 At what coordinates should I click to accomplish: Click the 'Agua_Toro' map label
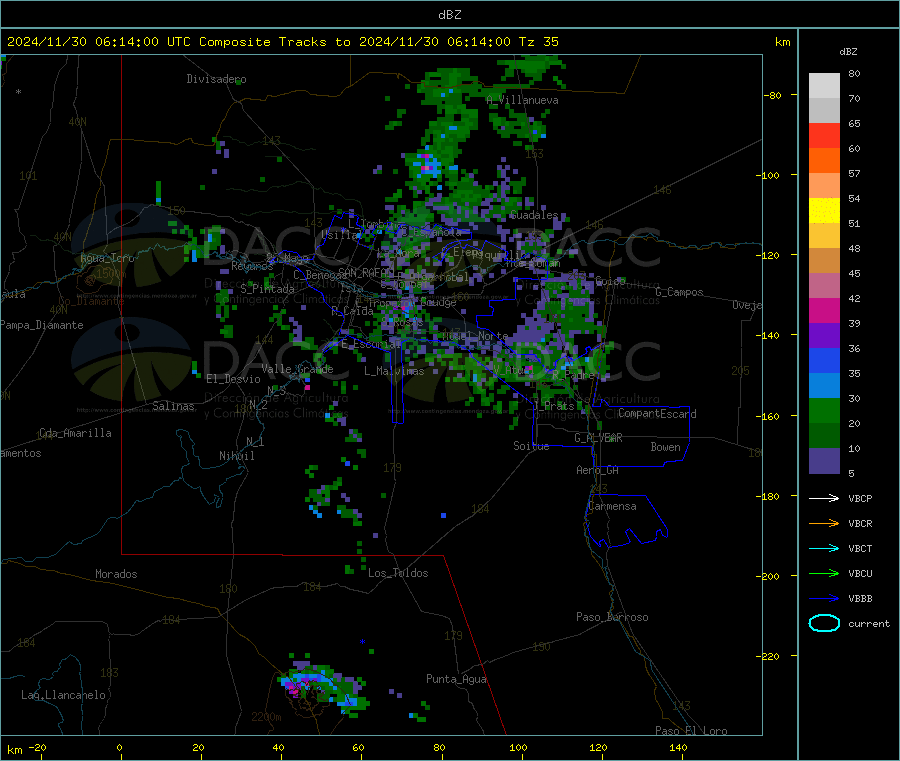pos(107,258)
